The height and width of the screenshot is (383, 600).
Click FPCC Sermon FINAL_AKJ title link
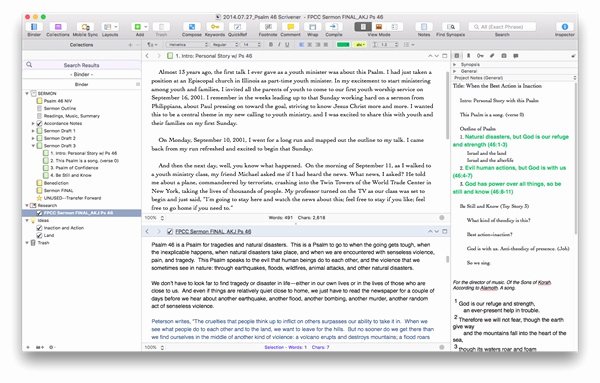coord(213,231)
